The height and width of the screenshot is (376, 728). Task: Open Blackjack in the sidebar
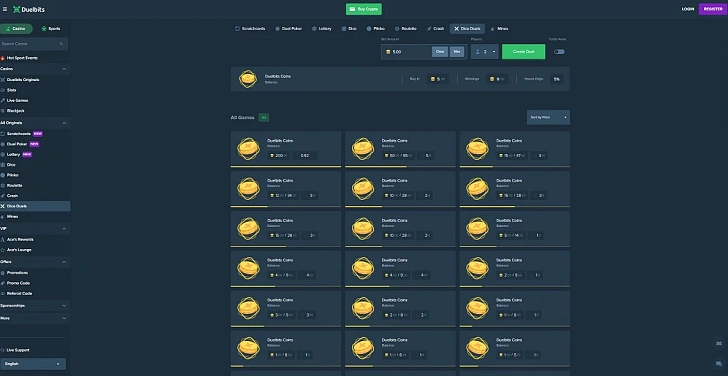click(13, 111)
